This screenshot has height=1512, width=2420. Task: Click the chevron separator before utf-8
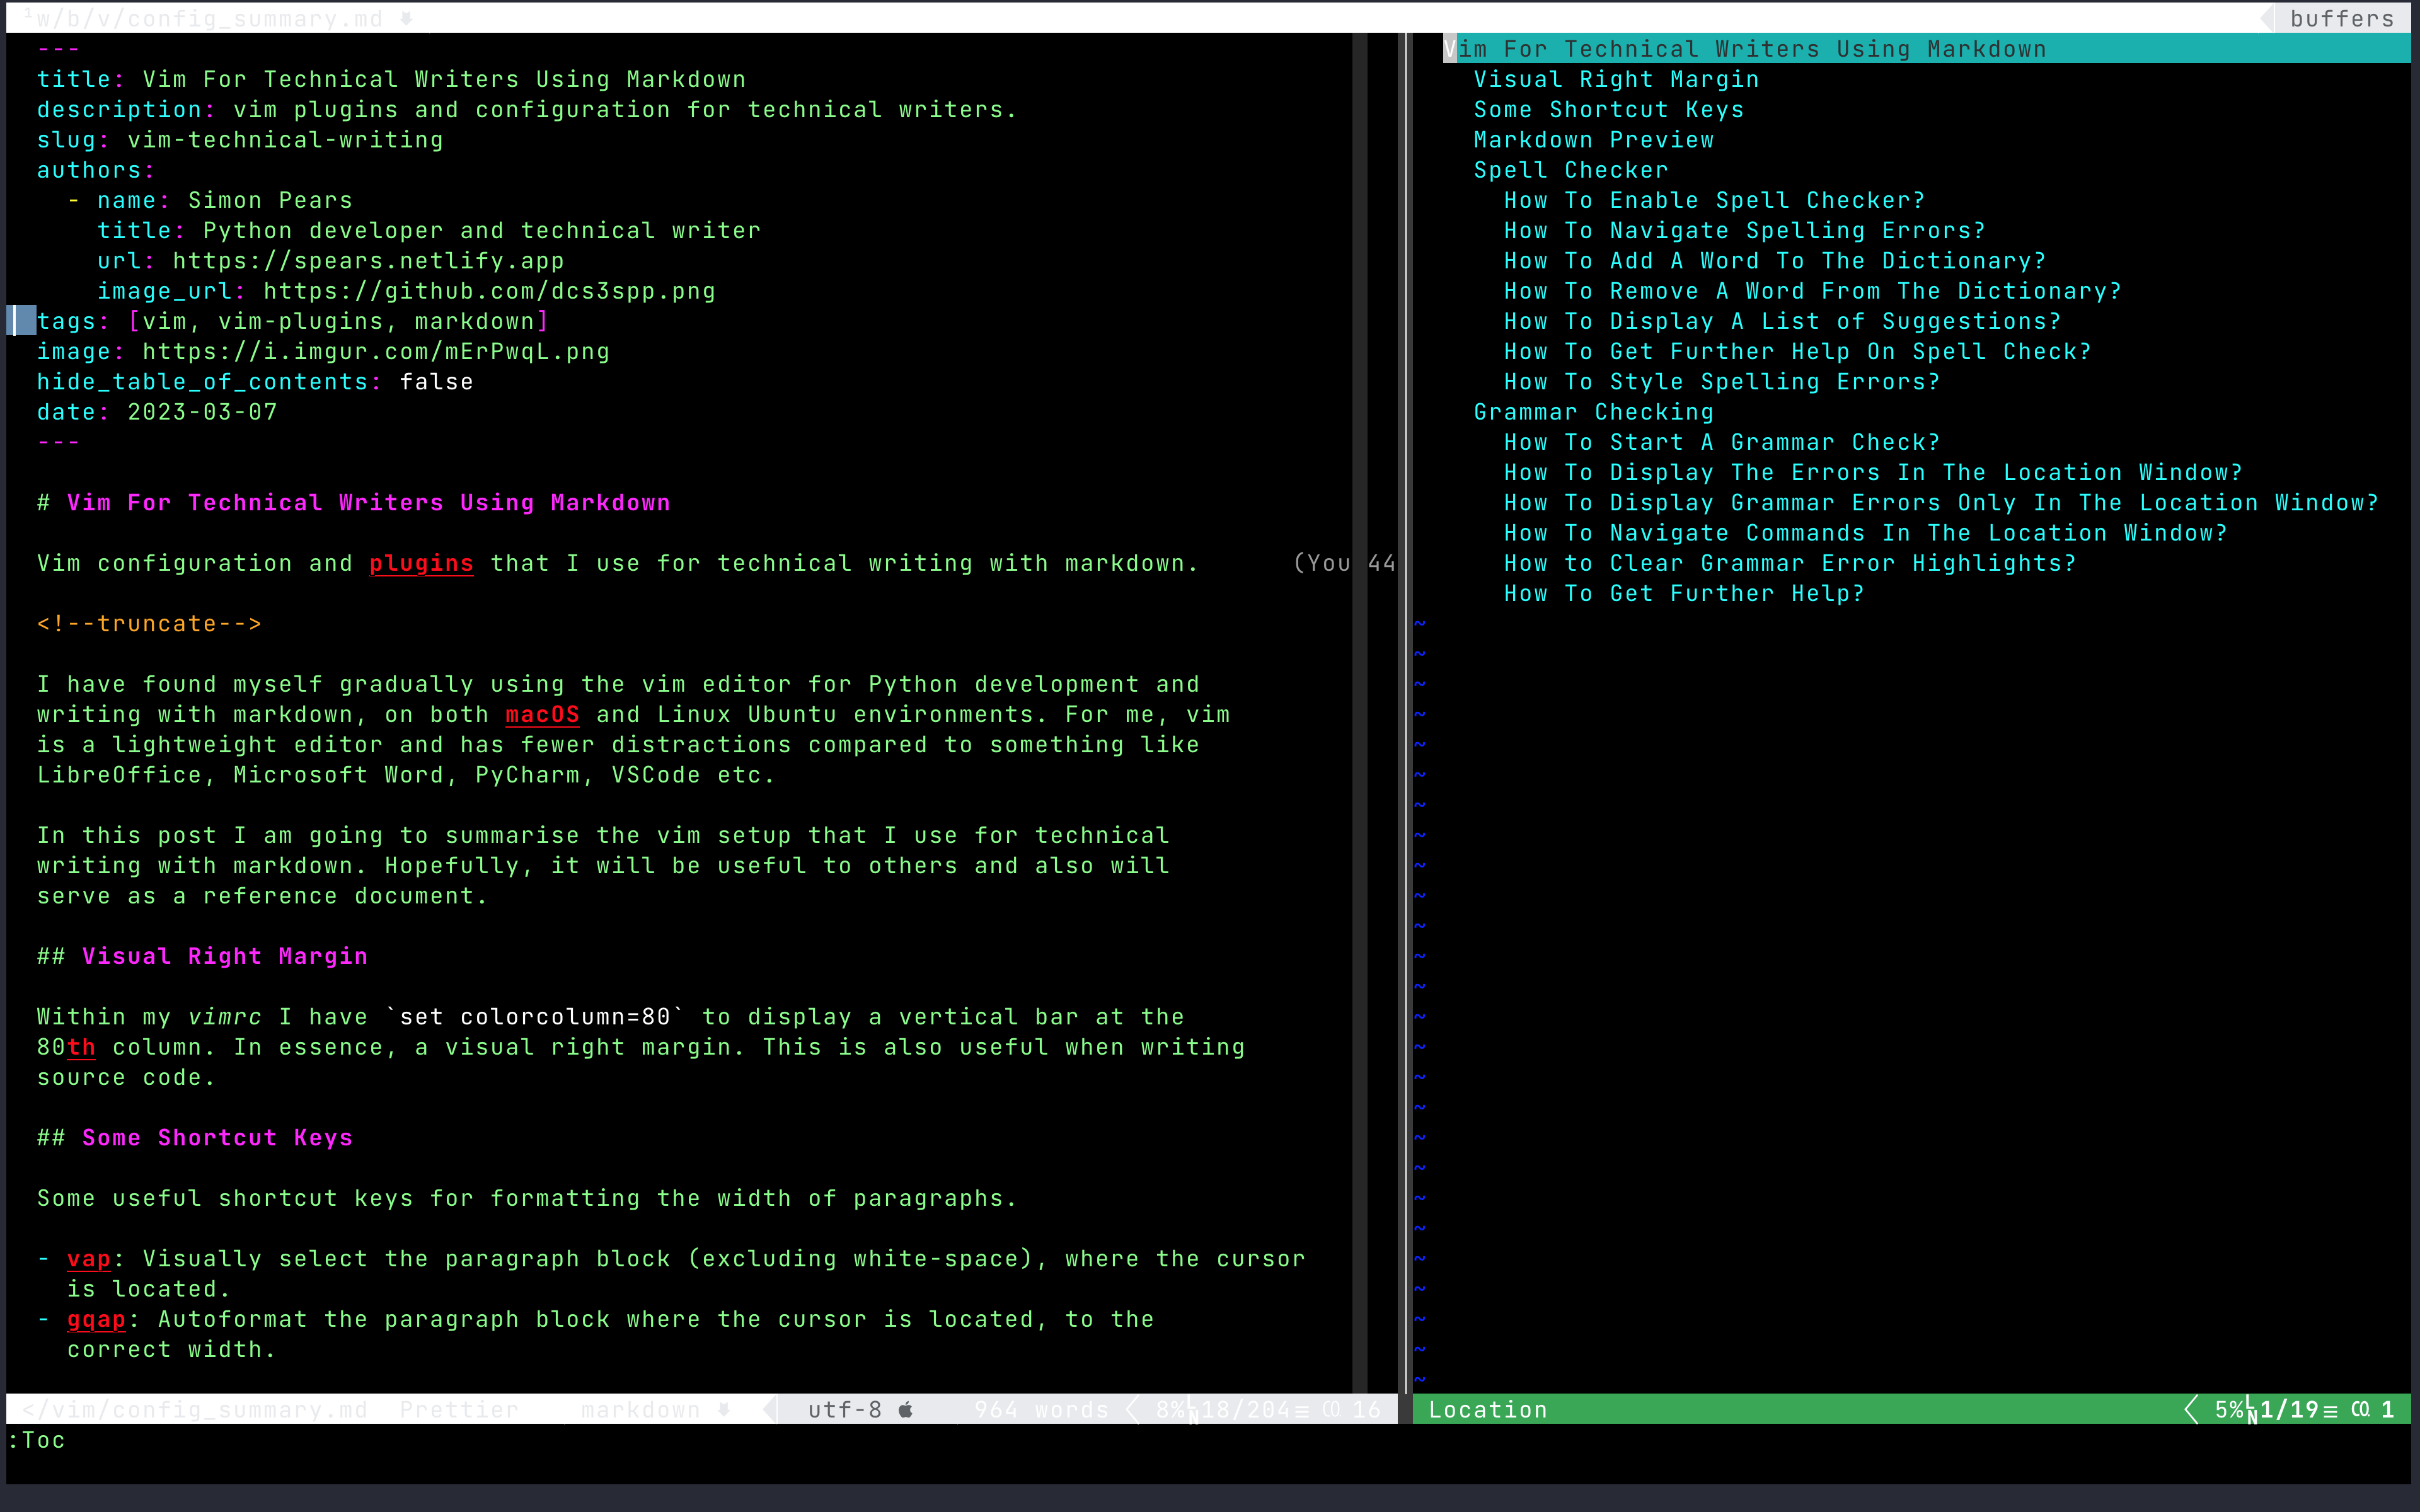tap(769, 1409)
